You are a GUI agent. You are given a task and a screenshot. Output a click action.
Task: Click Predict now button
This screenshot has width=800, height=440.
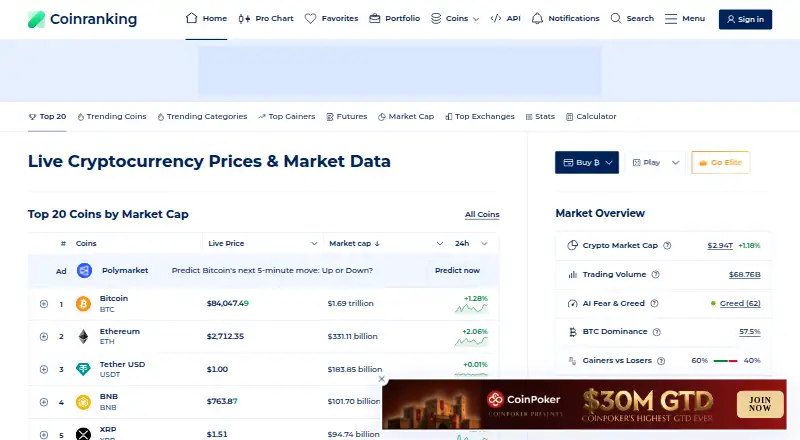457,271
